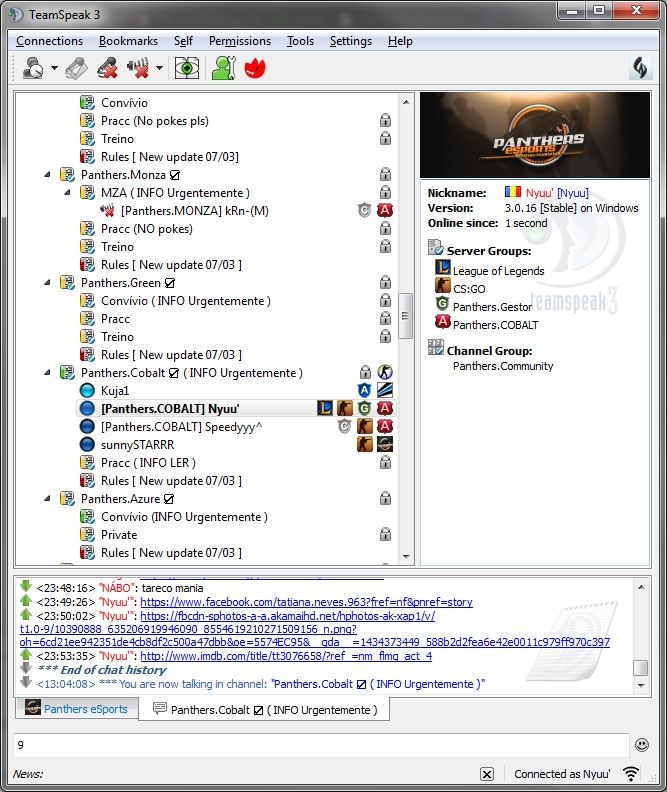Click the Subscribe to all channels eye icon
Screen dimensions: 667x792
click(x=185, y=68)
